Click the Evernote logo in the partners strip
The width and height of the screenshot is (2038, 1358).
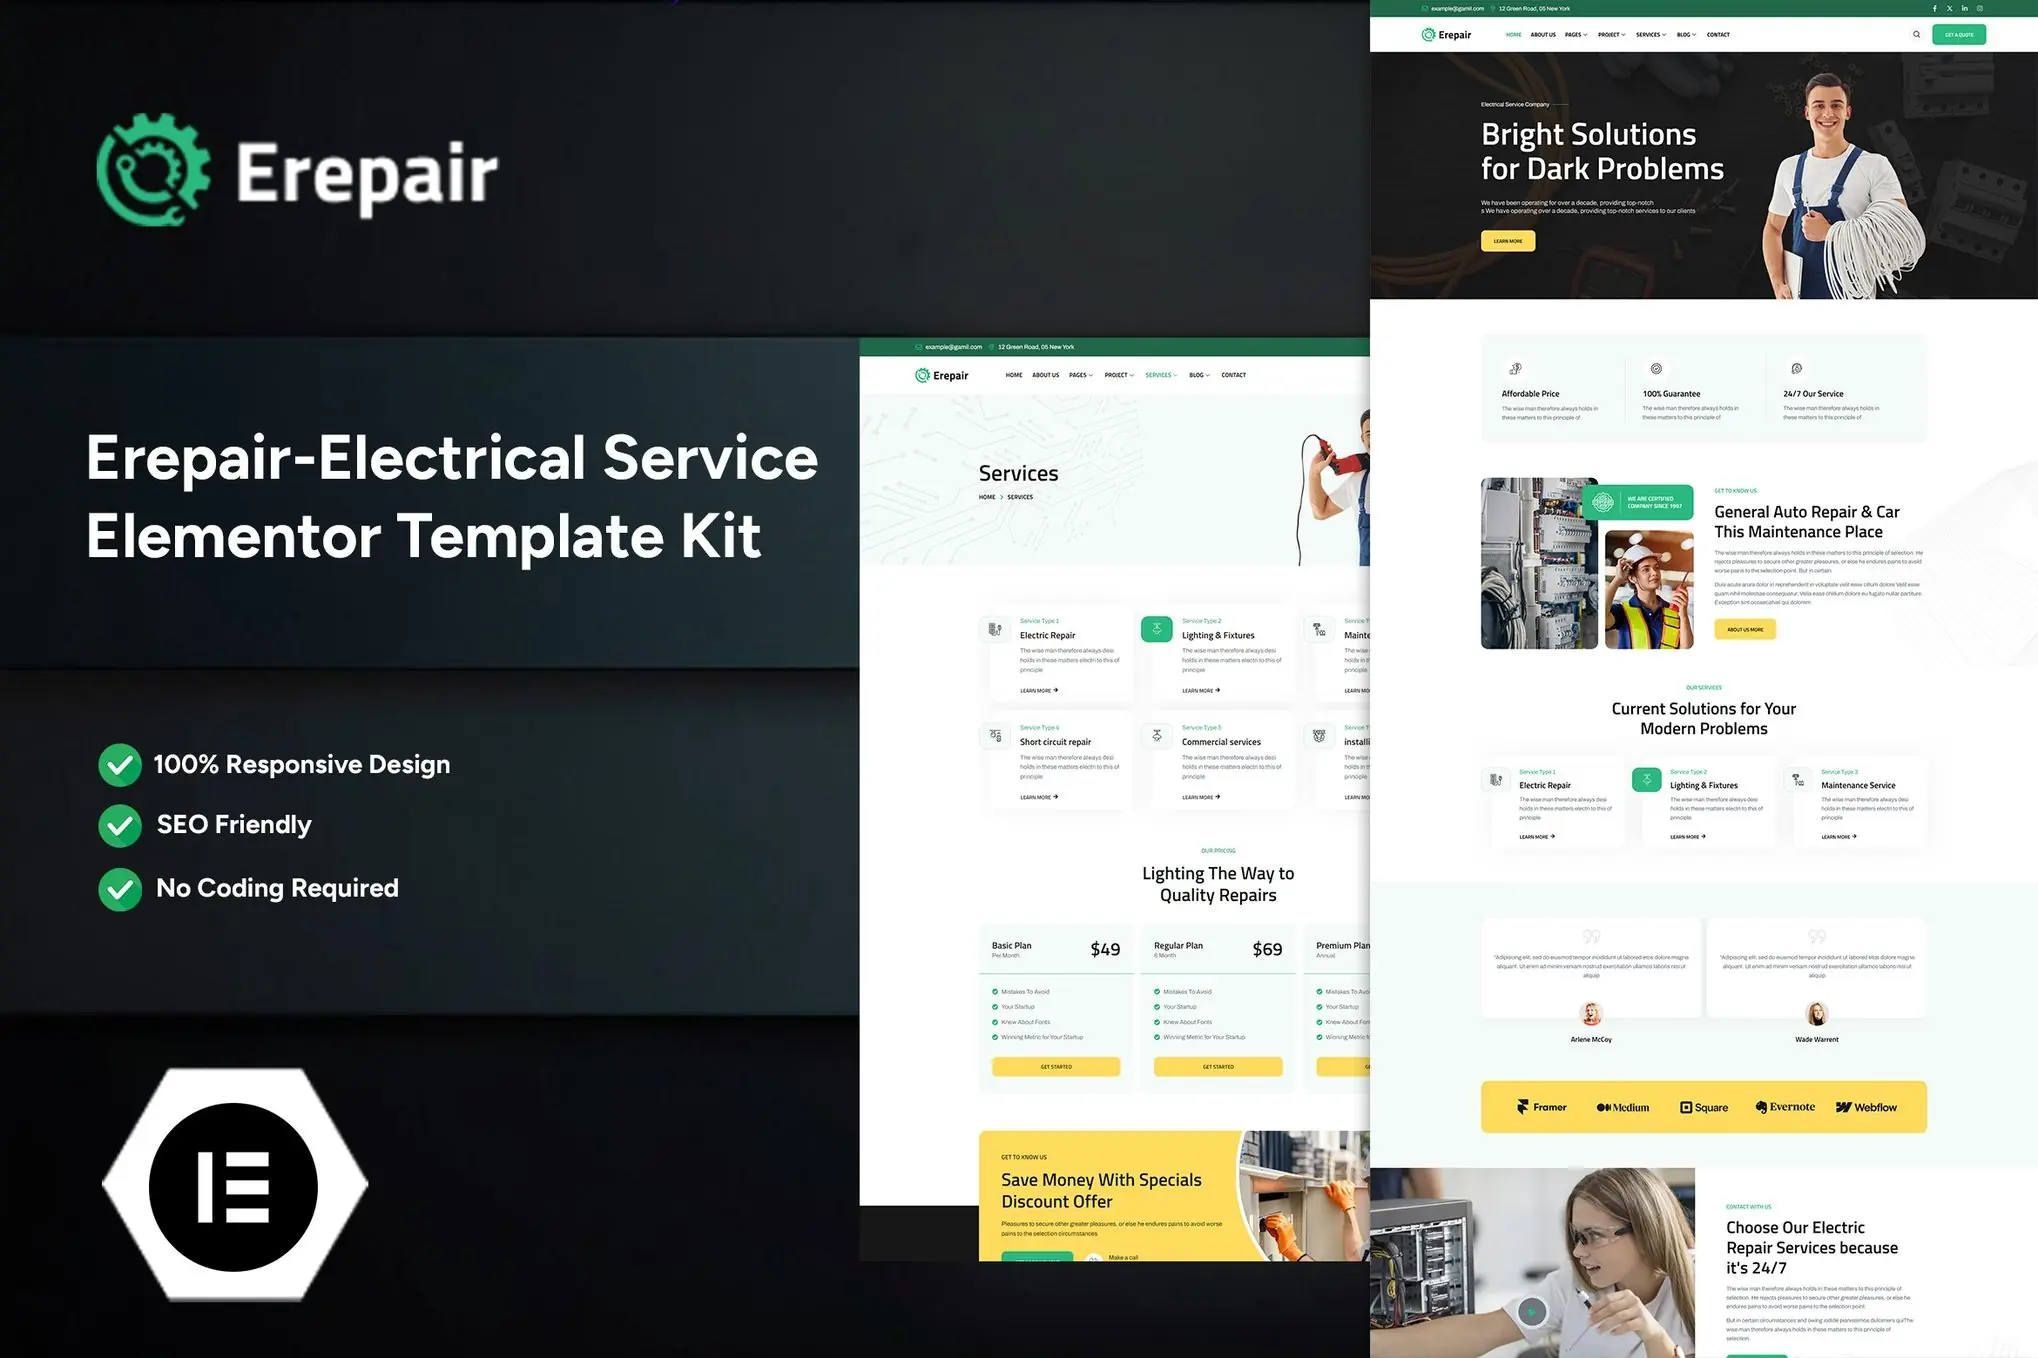point(1785,1106)
